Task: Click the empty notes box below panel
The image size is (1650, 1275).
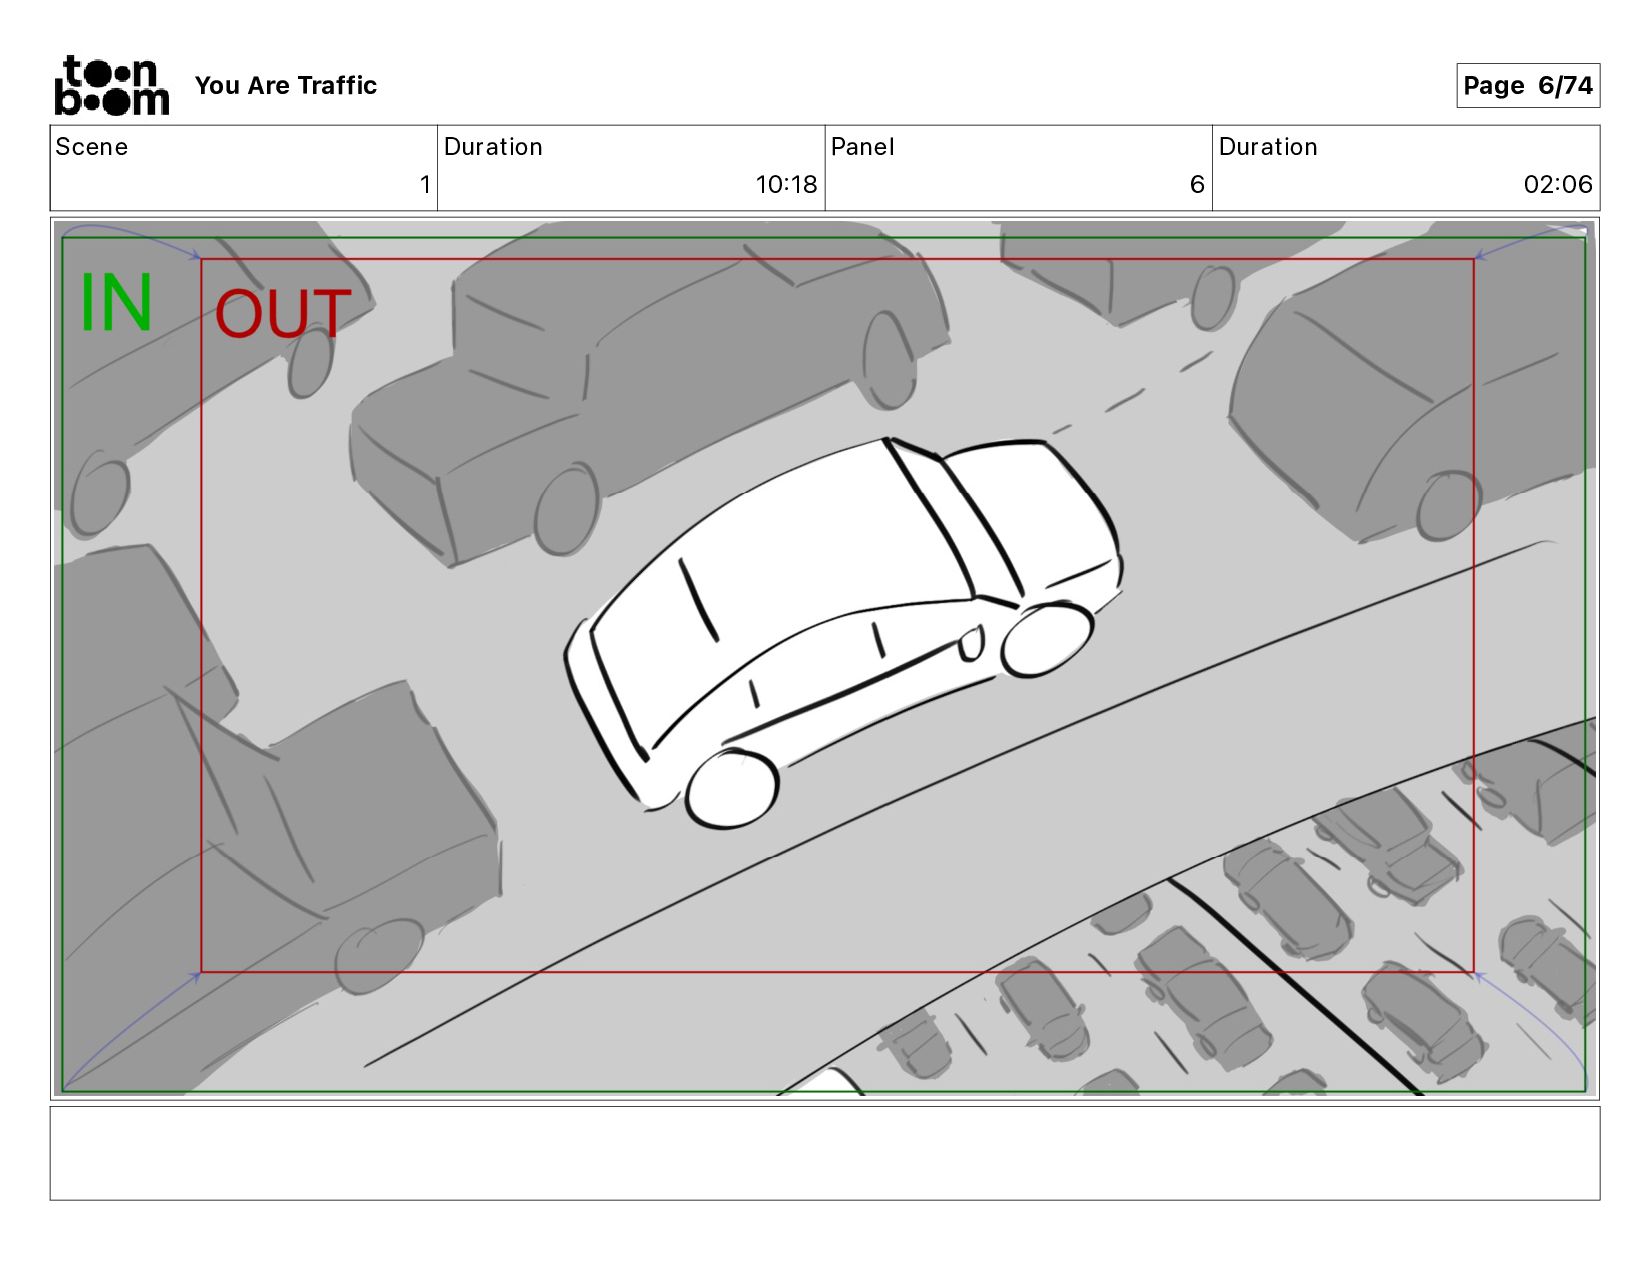Action: click(x=825, y=1153)
